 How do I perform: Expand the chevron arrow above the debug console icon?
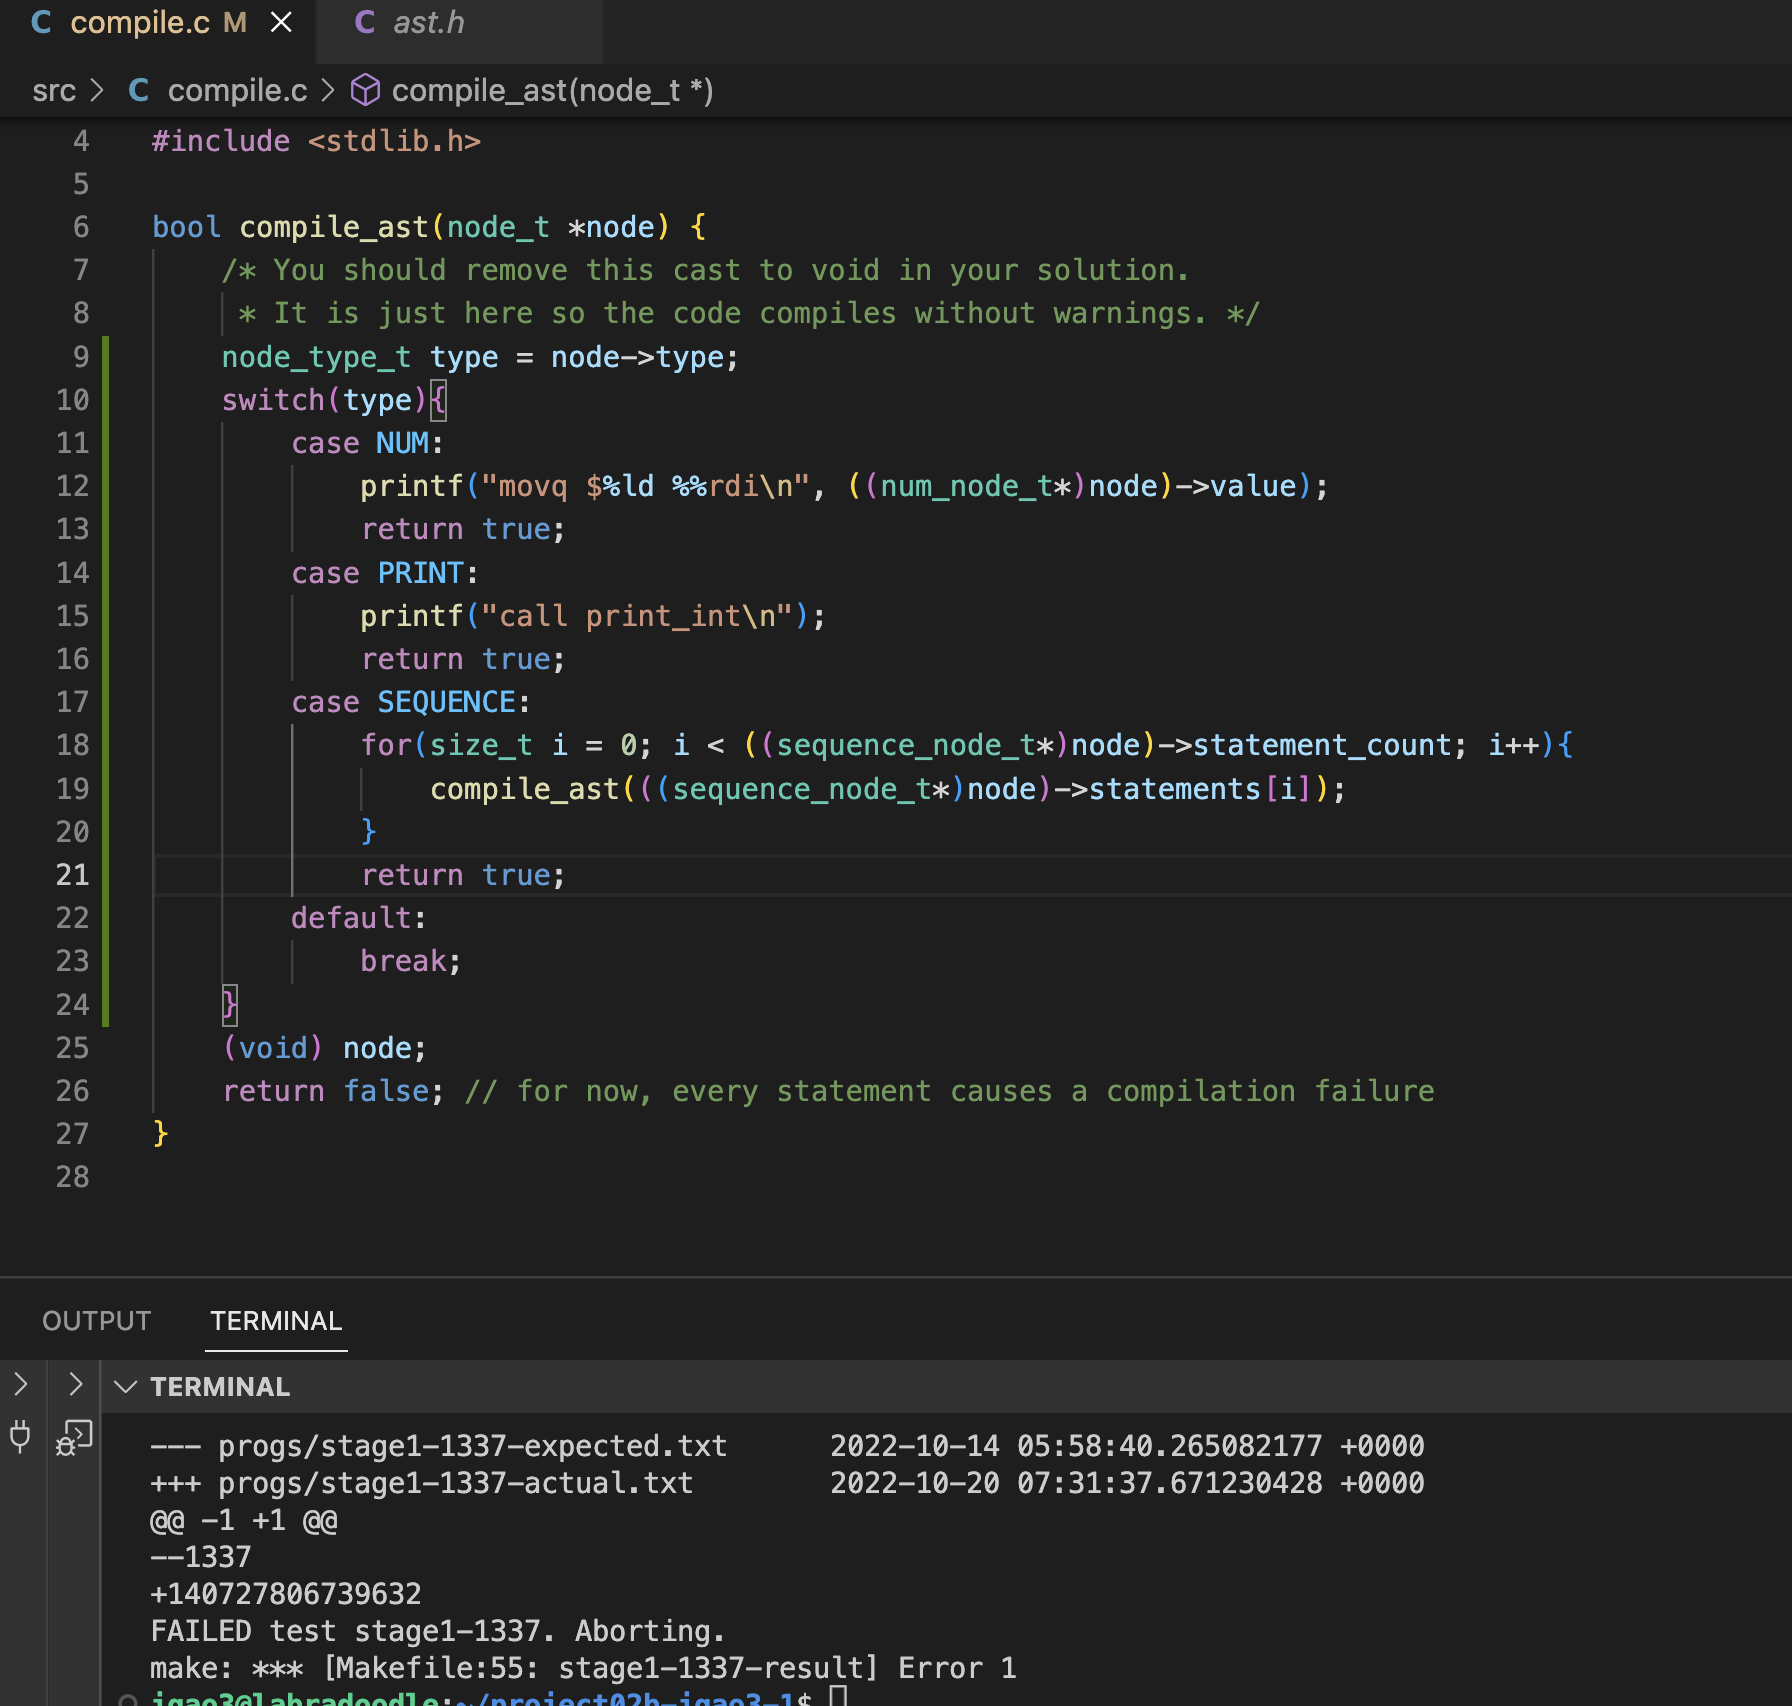click(x=75, y=1384)
